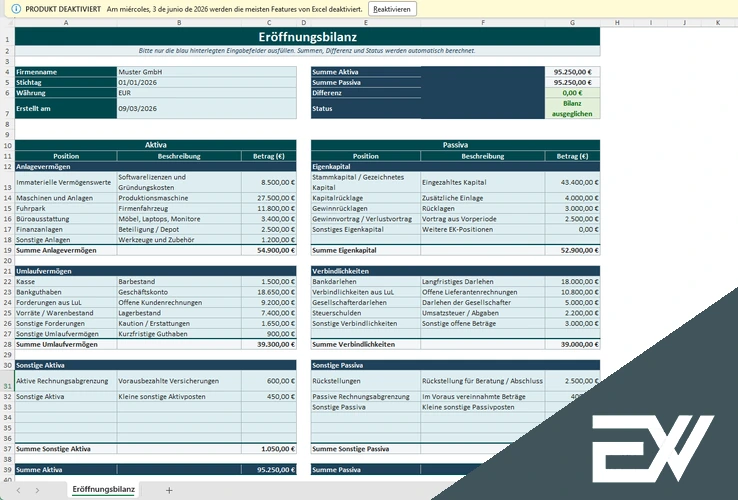Select column E header
This screenshot has height=500, width=738.
click(366, 23)
